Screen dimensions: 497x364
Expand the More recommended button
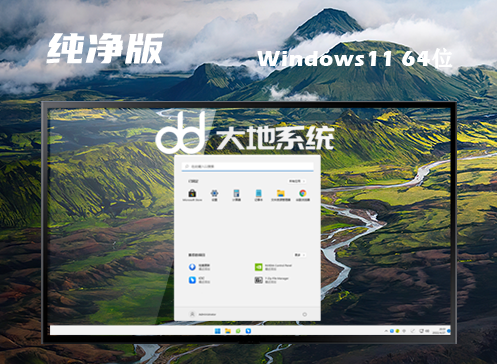click(299, 255)
